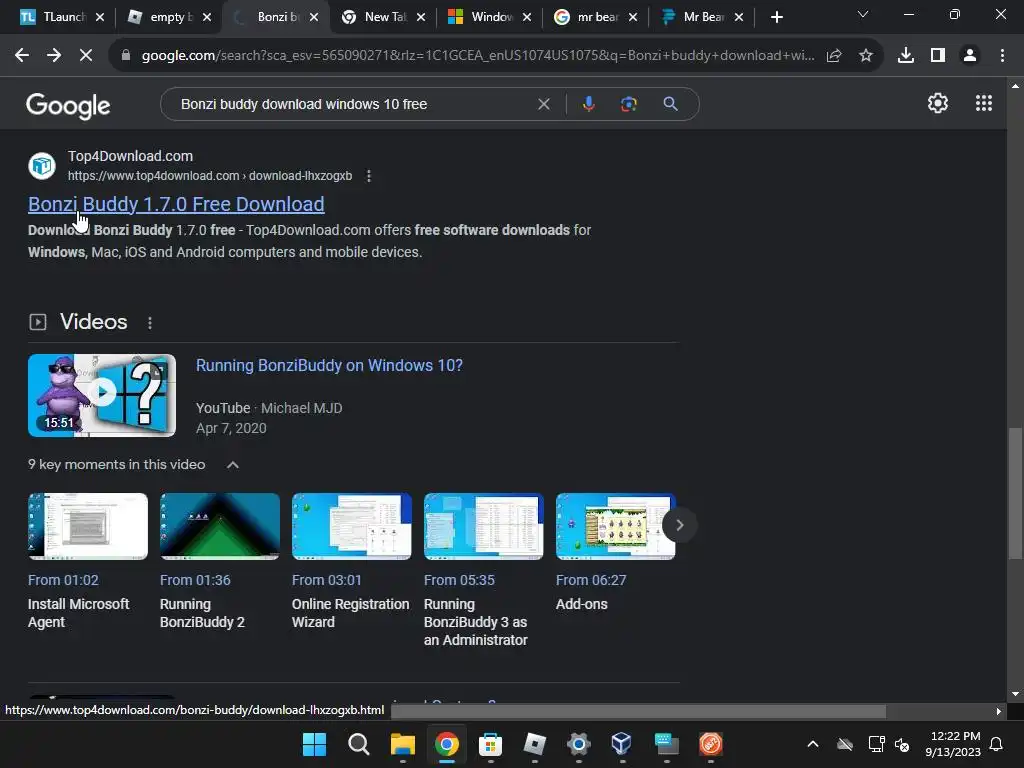Open more options for Top4Download result
The image size is (1024, 768).
click(x=369, y=176)
